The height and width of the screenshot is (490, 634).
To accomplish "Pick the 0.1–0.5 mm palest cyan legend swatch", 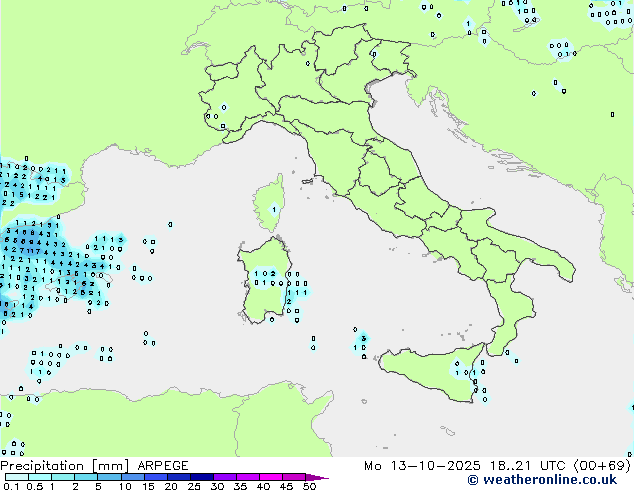I will pyautogui.click(x=17, y=477).
